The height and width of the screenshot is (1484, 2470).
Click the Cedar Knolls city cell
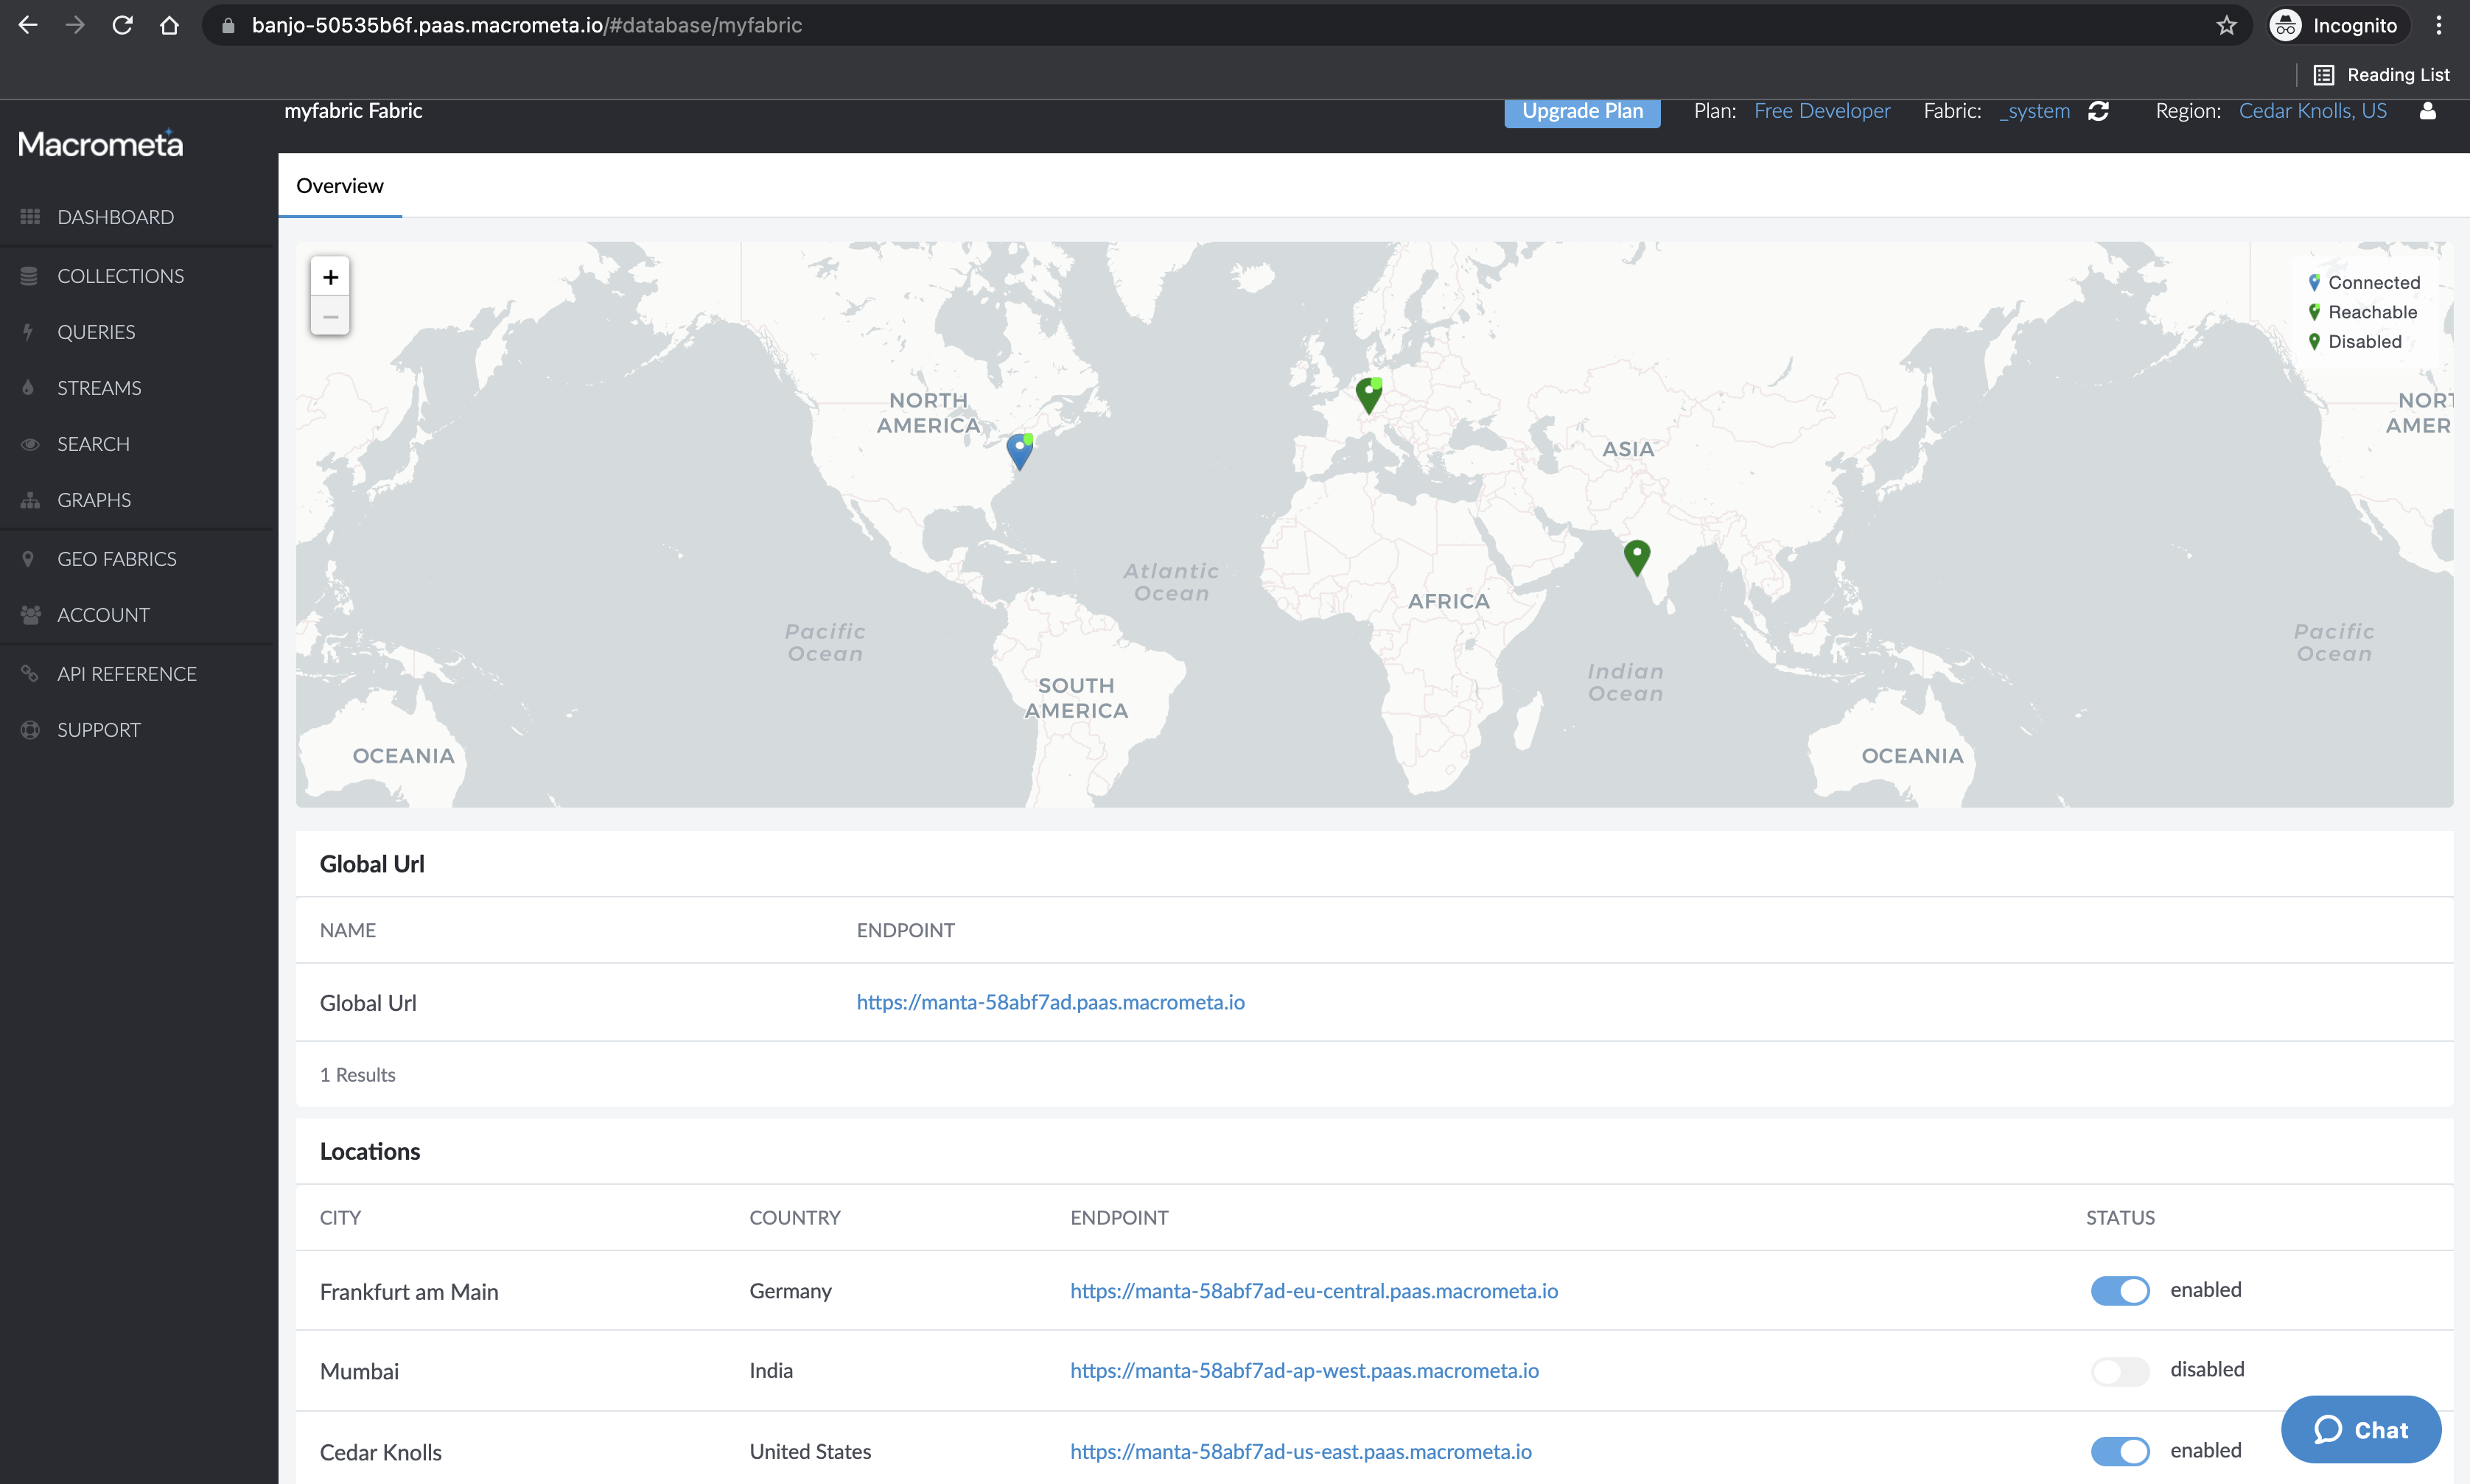(x=381, y=1453)
